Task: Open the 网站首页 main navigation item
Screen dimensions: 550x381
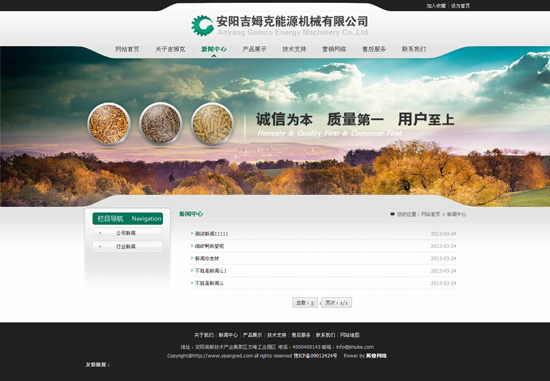Action: [x=127, y=49]
